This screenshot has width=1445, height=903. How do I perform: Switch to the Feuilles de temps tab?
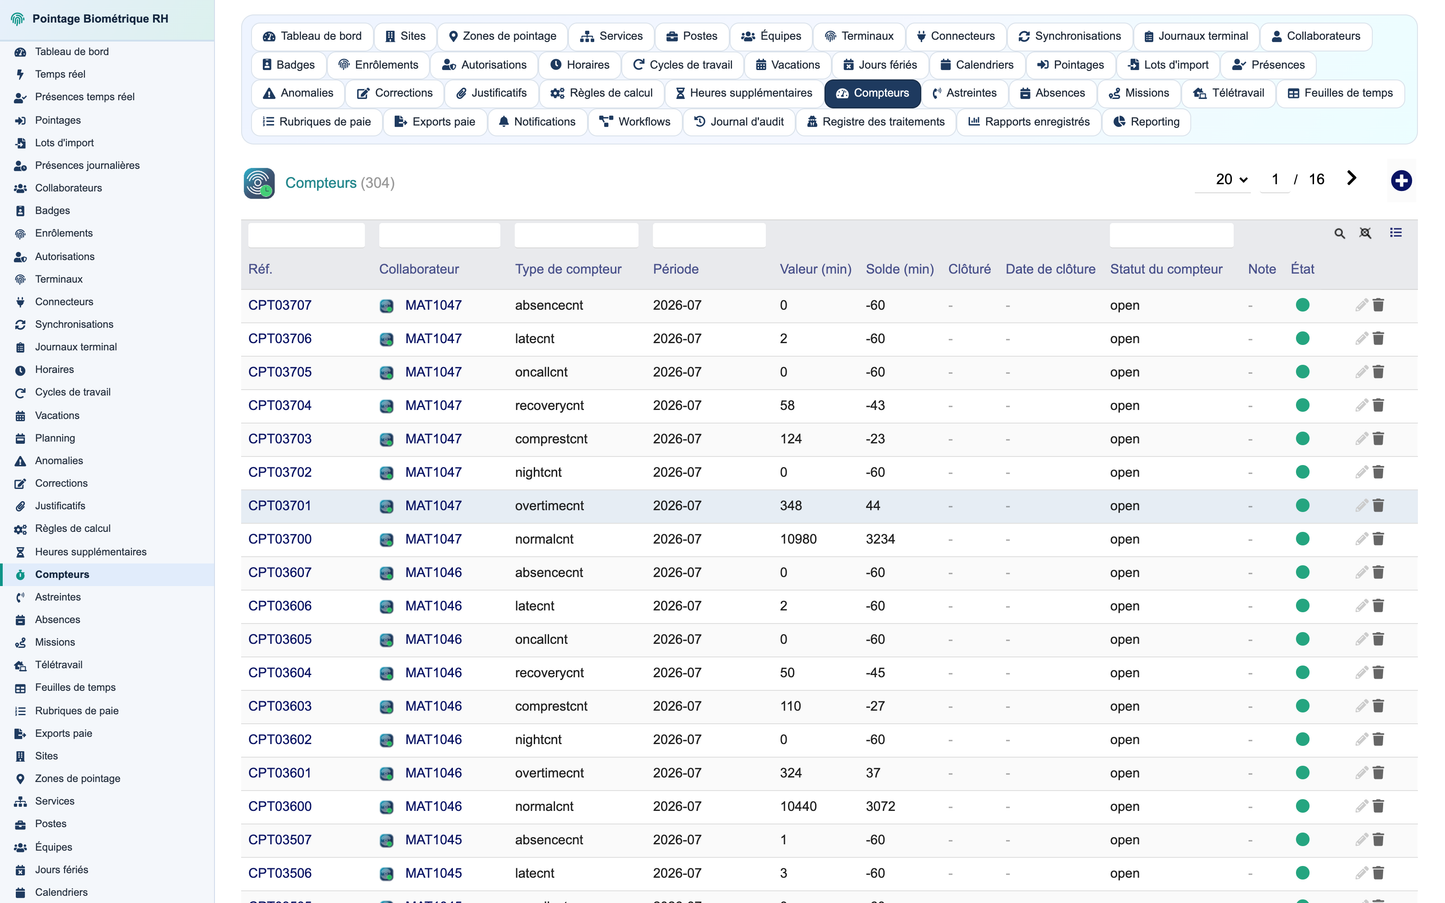pos(1340,93)
